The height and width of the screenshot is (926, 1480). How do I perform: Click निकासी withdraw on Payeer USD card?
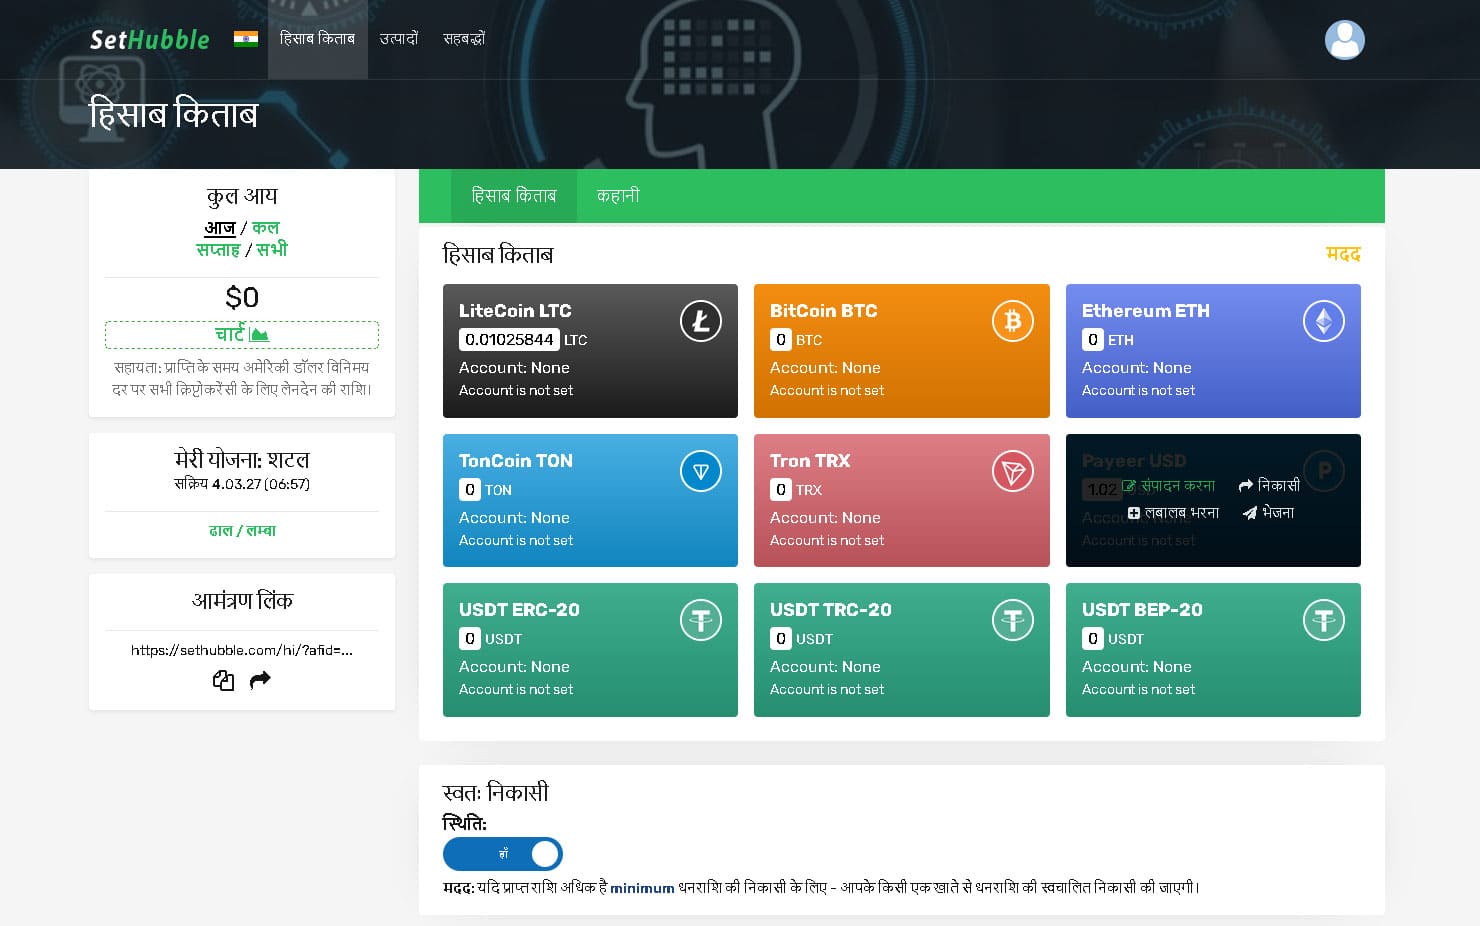pos(1269,486)
